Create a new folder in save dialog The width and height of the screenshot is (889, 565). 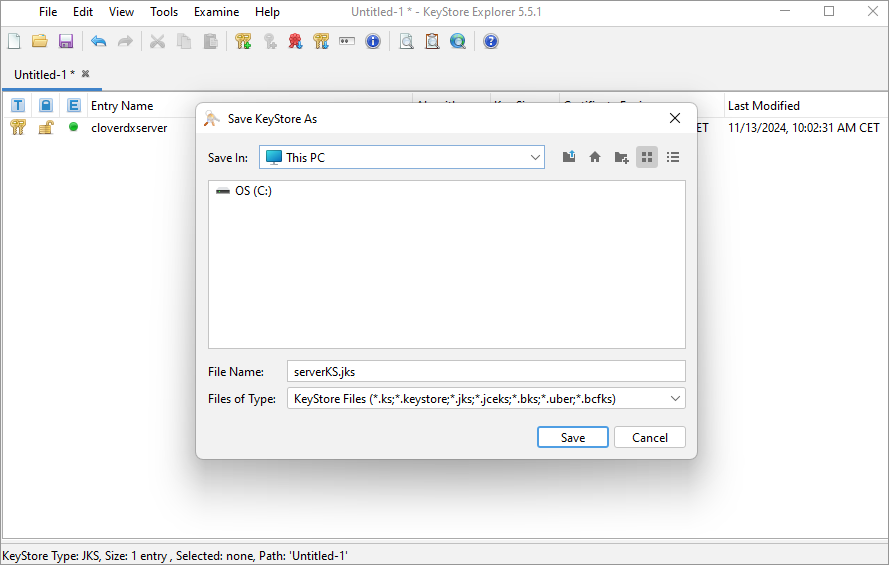coord(621,157)
